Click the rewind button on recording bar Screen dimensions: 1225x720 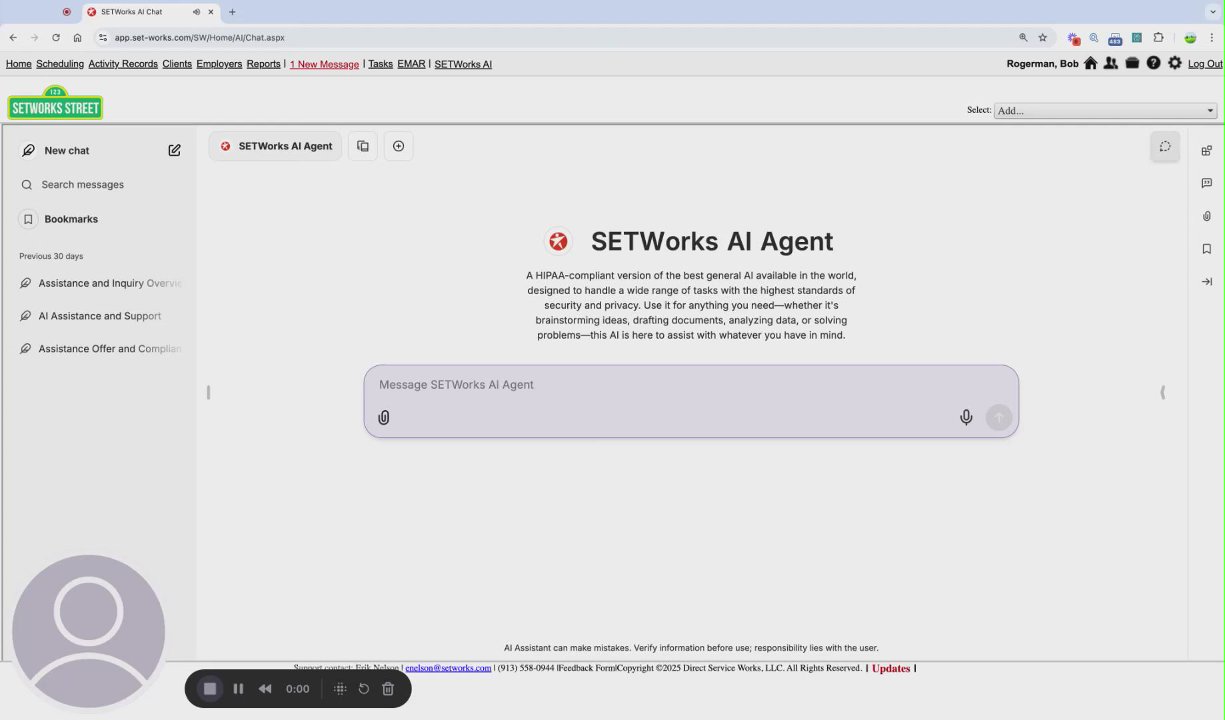pos(265,688)
